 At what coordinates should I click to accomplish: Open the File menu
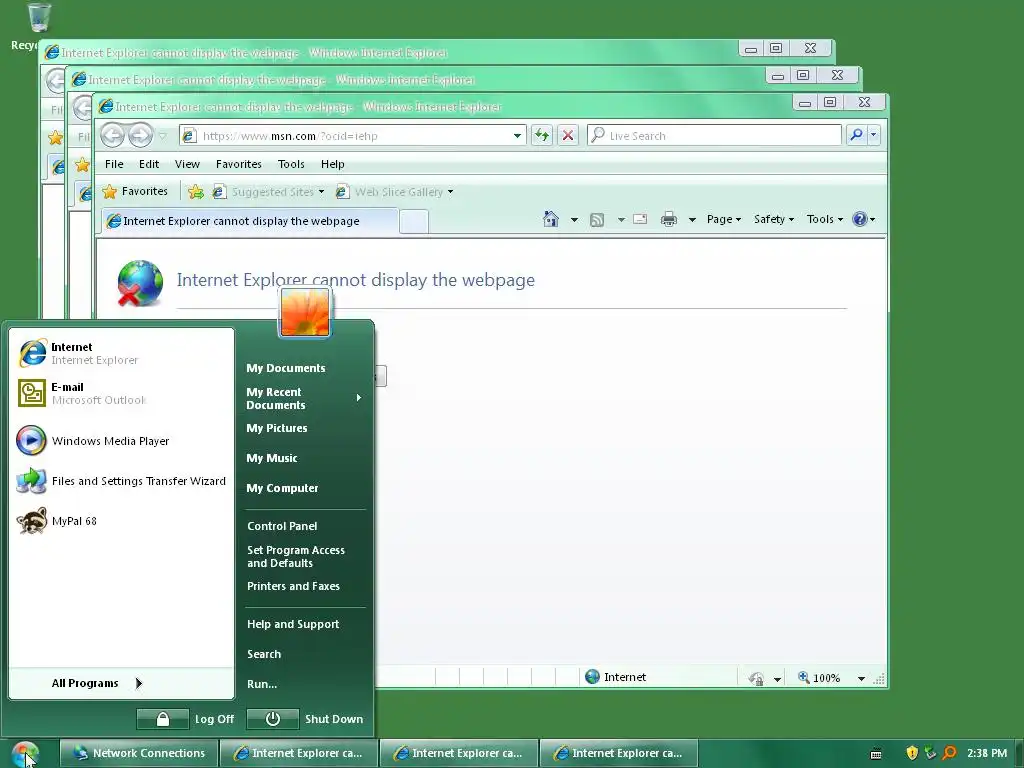[114, 164]
